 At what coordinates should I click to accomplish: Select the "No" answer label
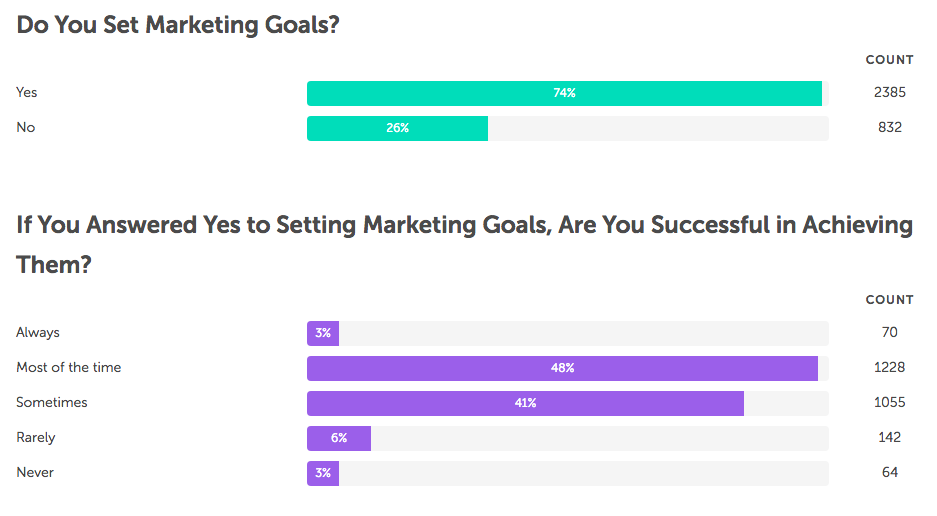pyautogui.click(x=25, y=127)
